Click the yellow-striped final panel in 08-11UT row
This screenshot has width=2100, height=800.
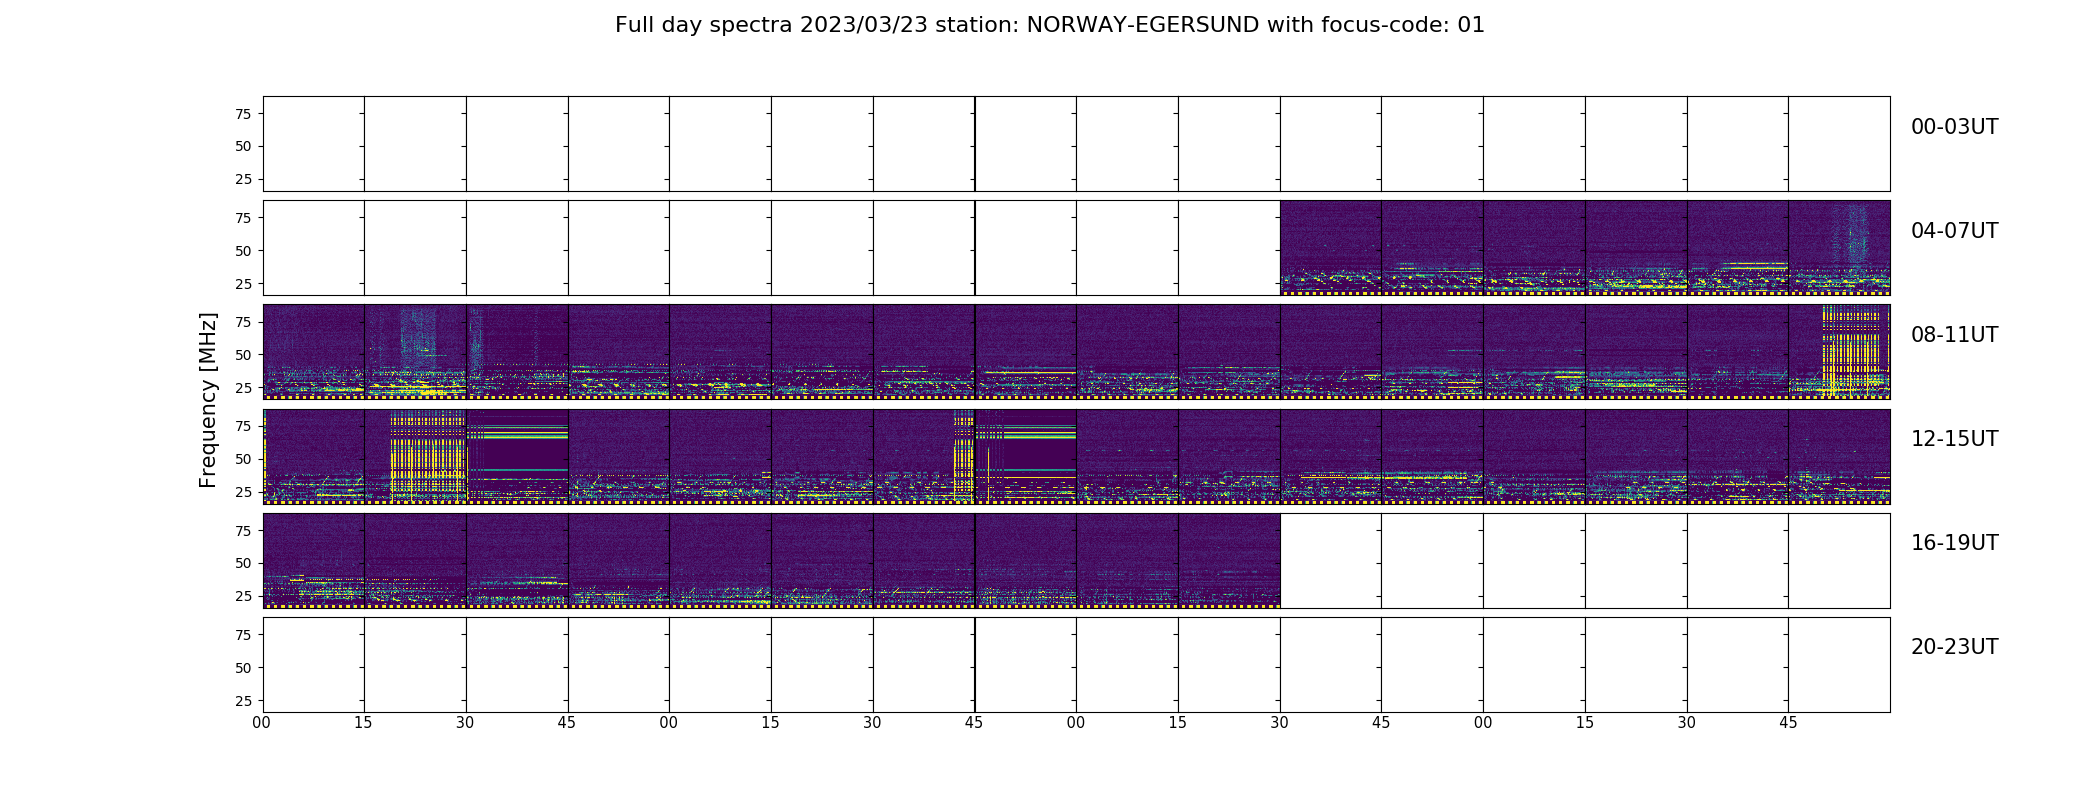point(1839,352)
